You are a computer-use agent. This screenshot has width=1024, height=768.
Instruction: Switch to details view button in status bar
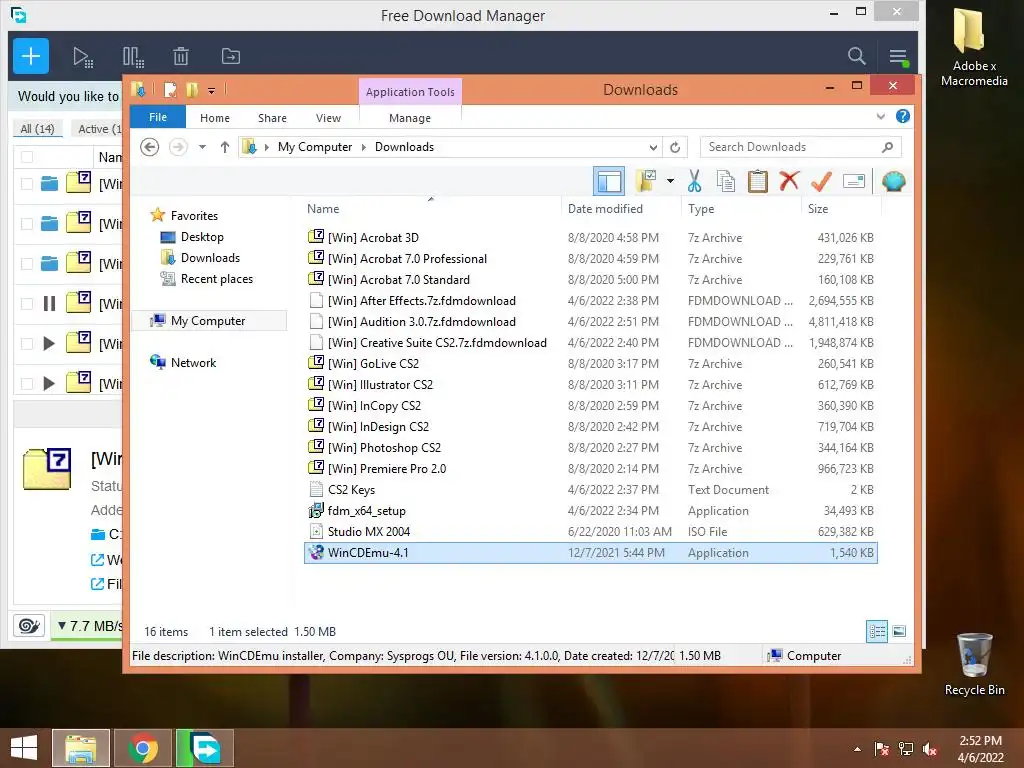(x=877, y=631)
